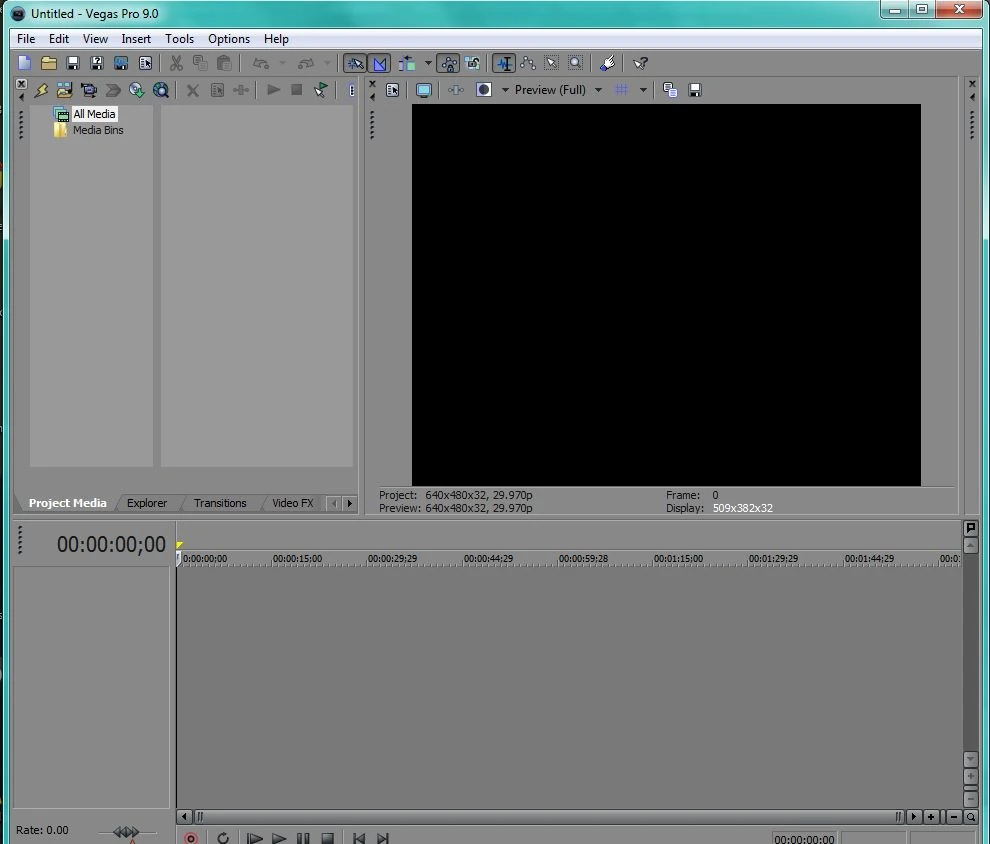990x844 pixels.
Task: Create a new project with the New icon
Action: [x=25, y=63]
